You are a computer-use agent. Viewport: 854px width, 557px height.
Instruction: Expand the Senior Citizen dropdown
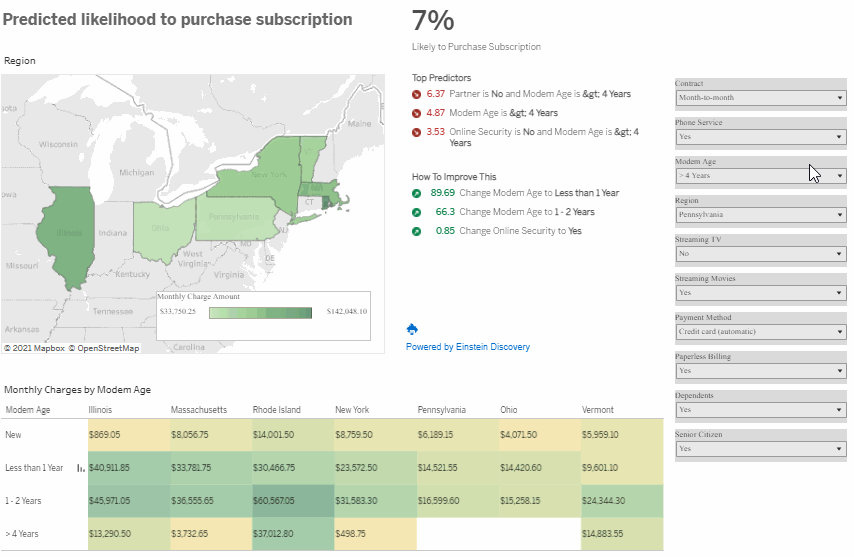tap(760, 449)
